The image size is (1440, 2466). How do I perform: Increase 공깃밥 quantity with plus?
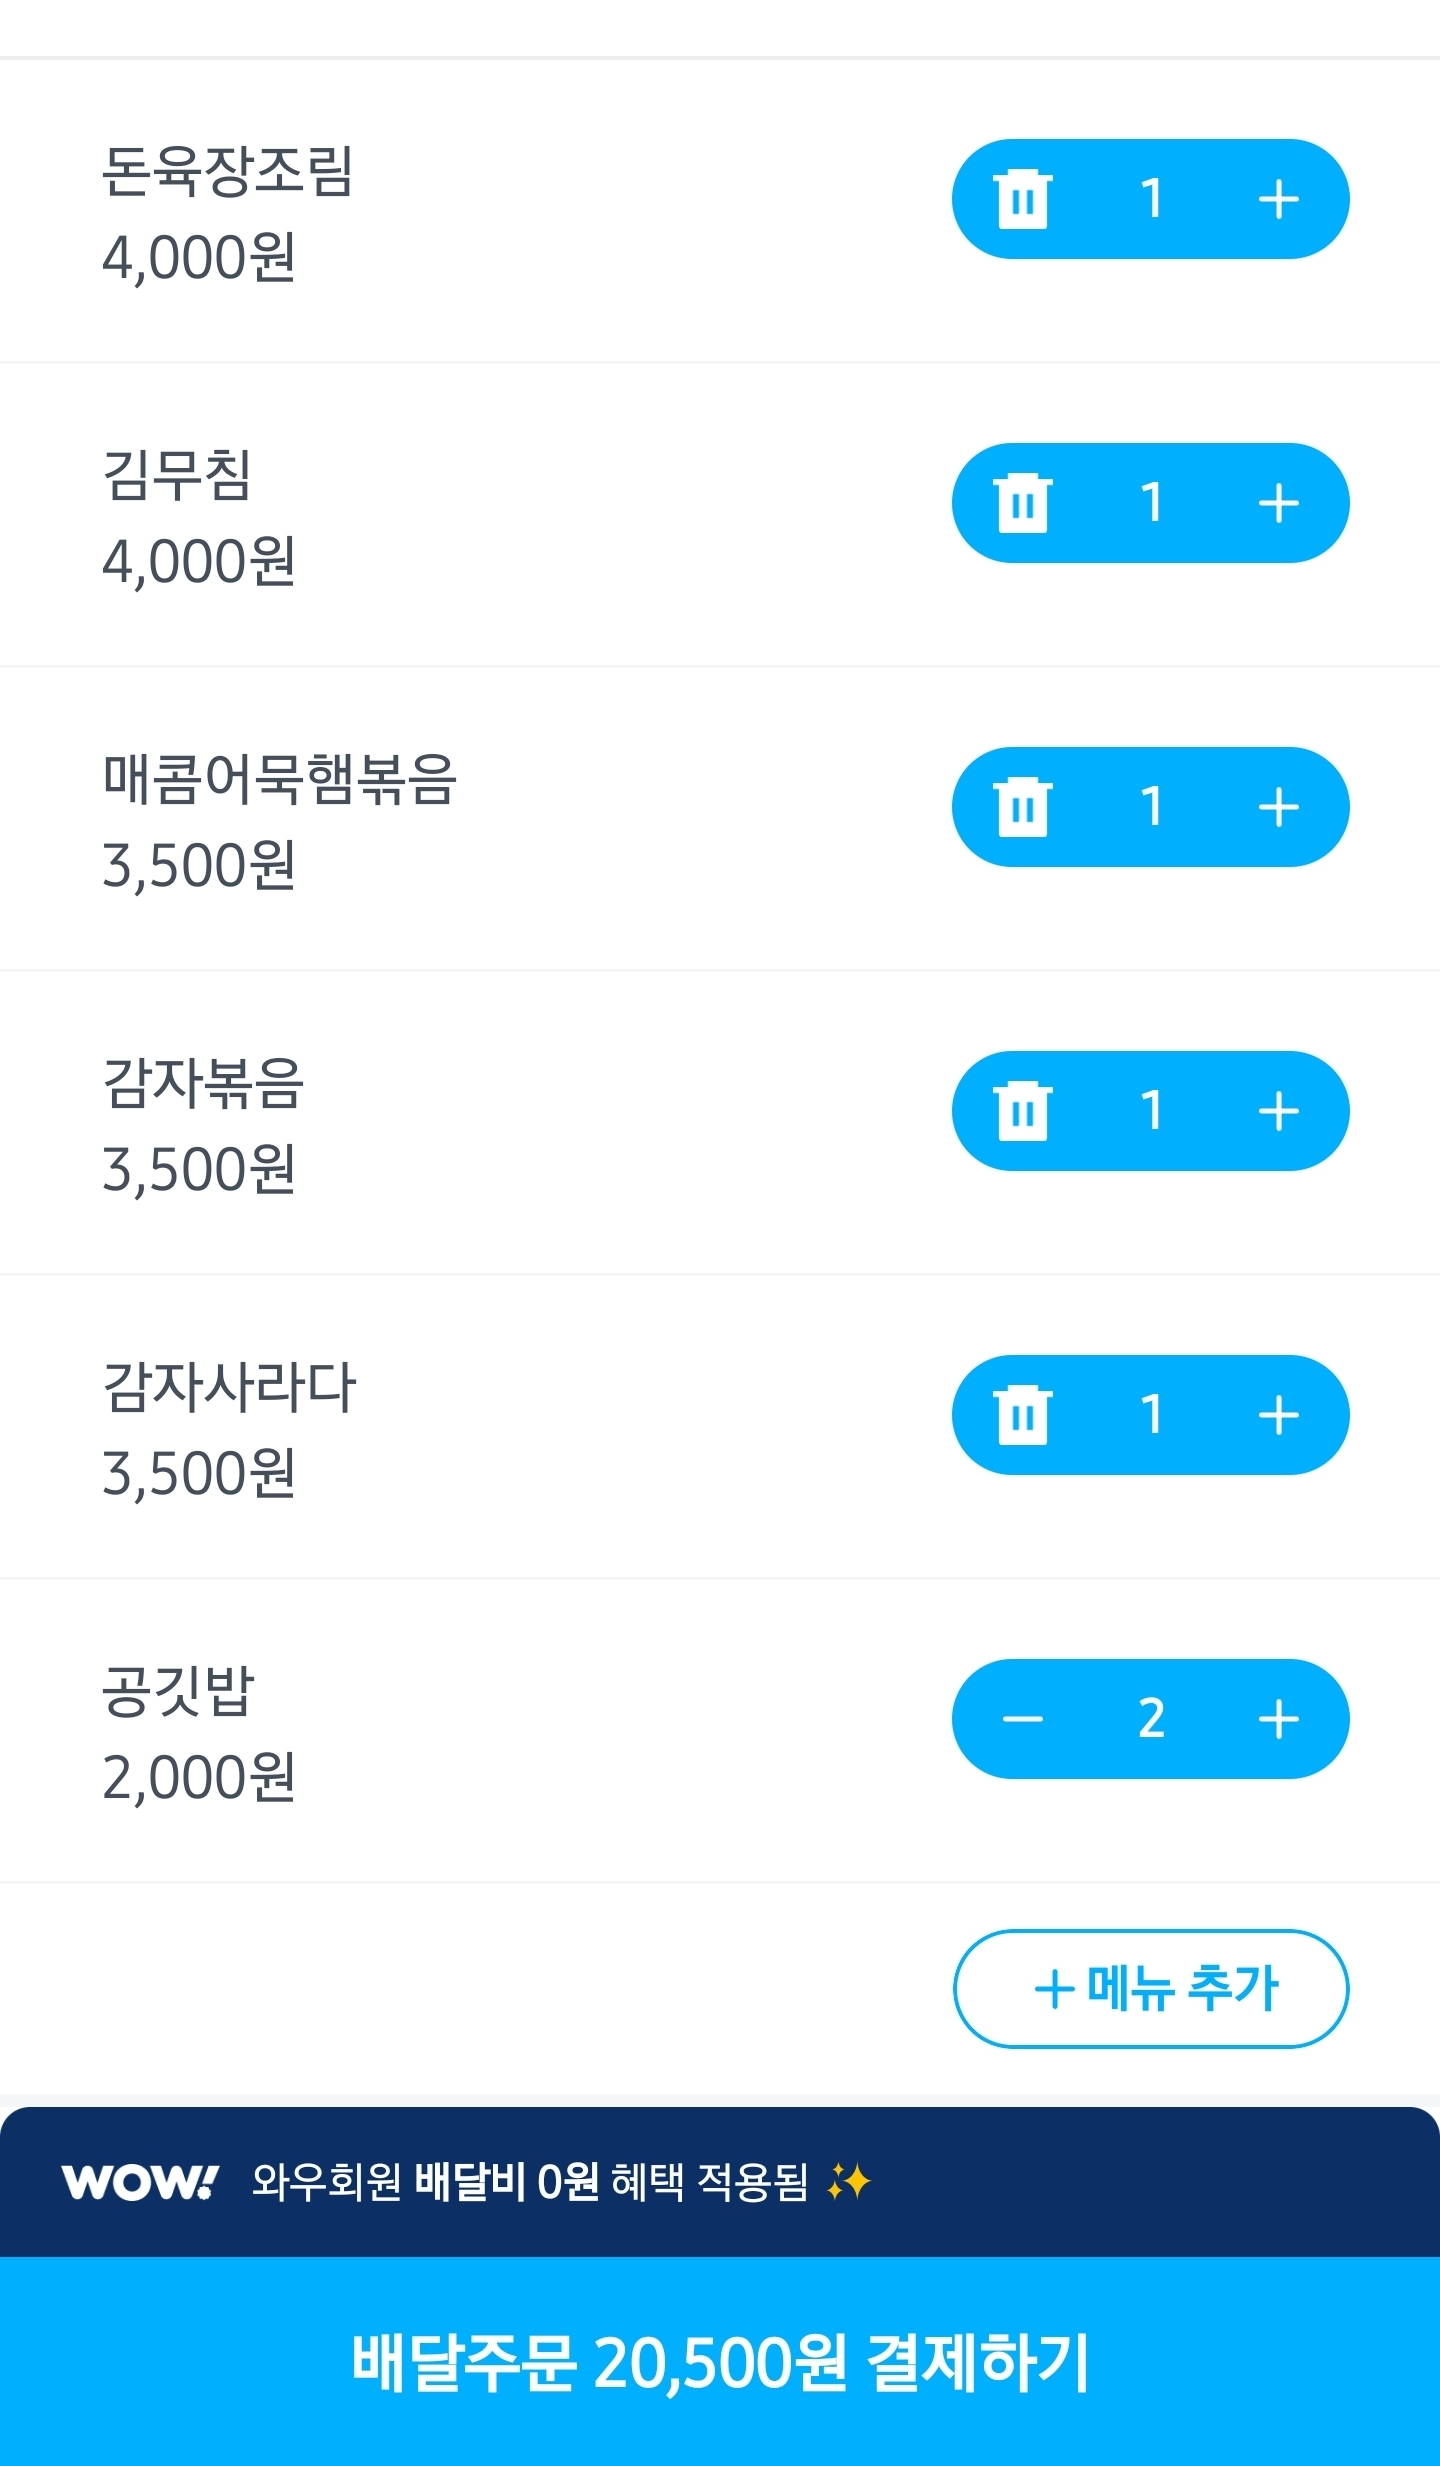click(x=1278, y=1719)
